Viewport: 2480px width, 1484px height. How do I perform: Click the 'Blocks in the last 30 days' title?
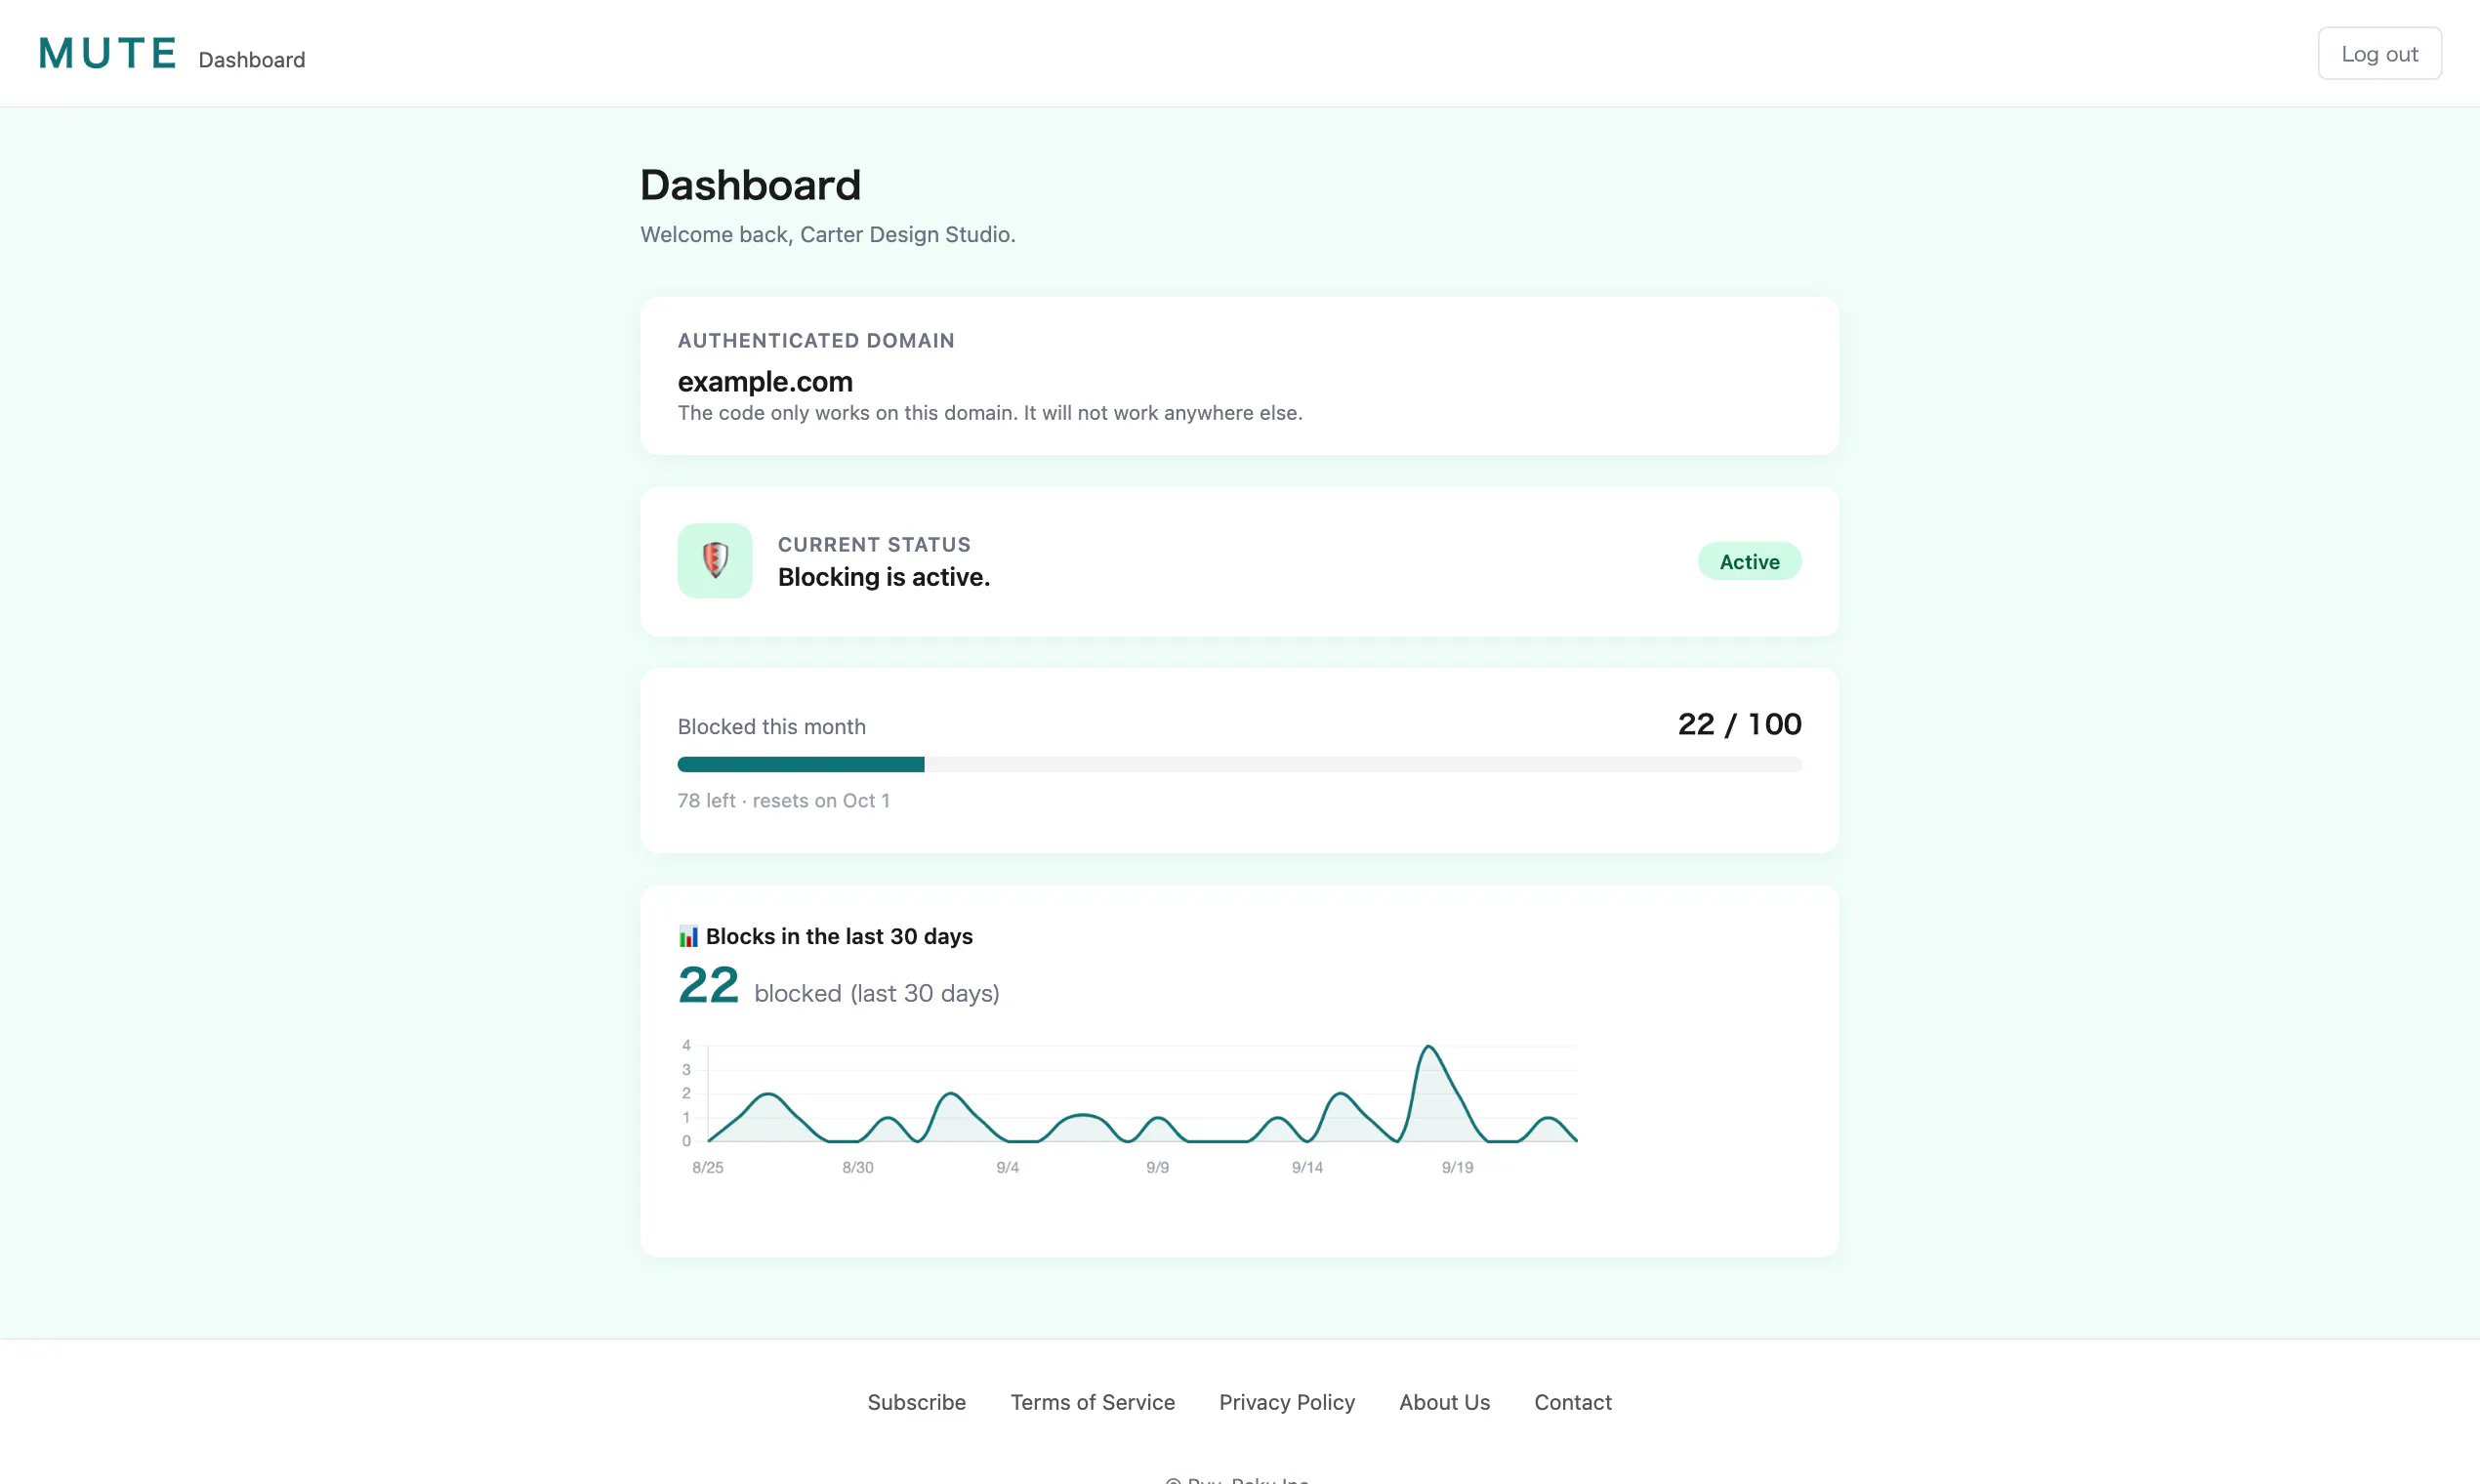(839, 936)
